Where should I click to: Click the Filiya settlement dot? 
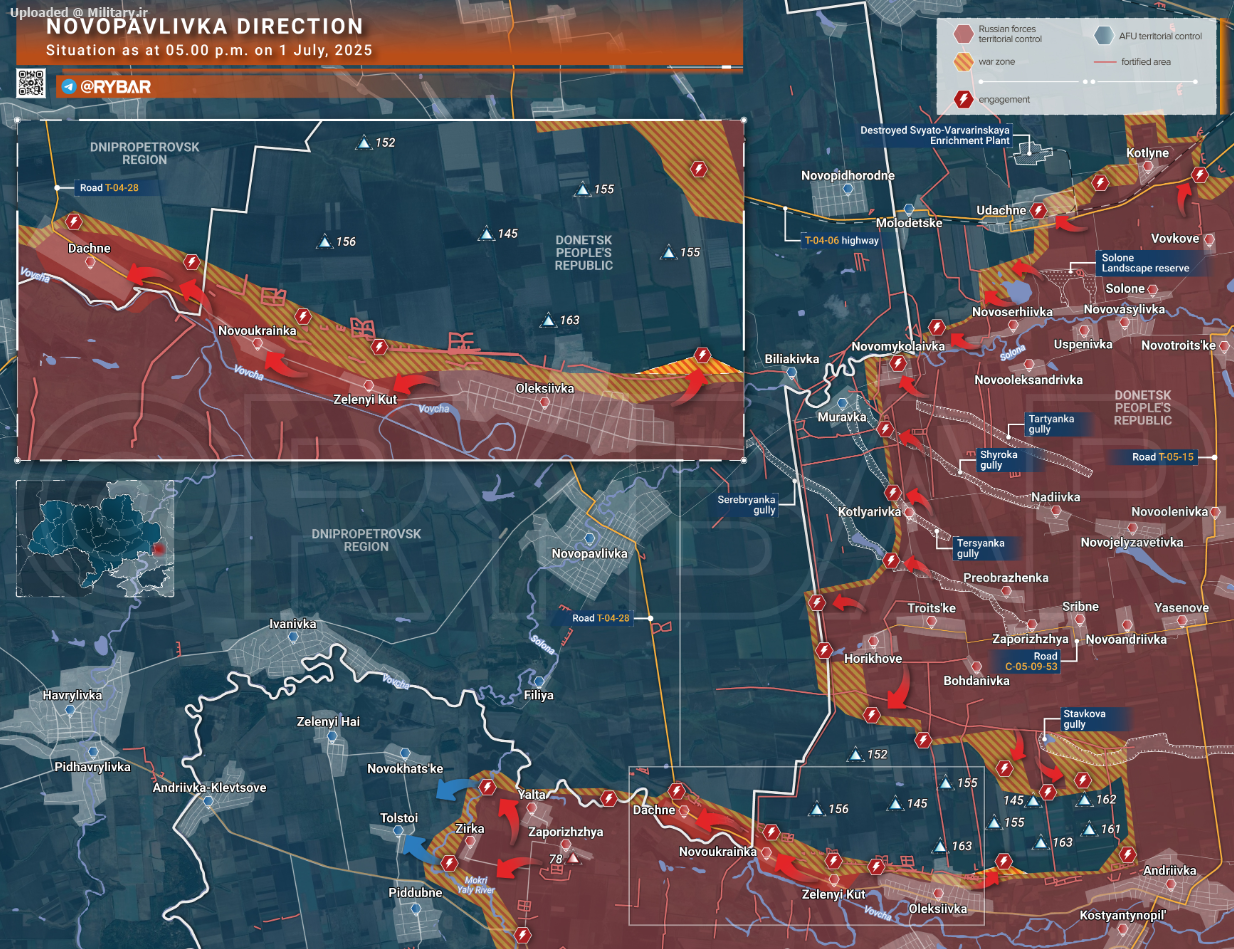(539, 681)
